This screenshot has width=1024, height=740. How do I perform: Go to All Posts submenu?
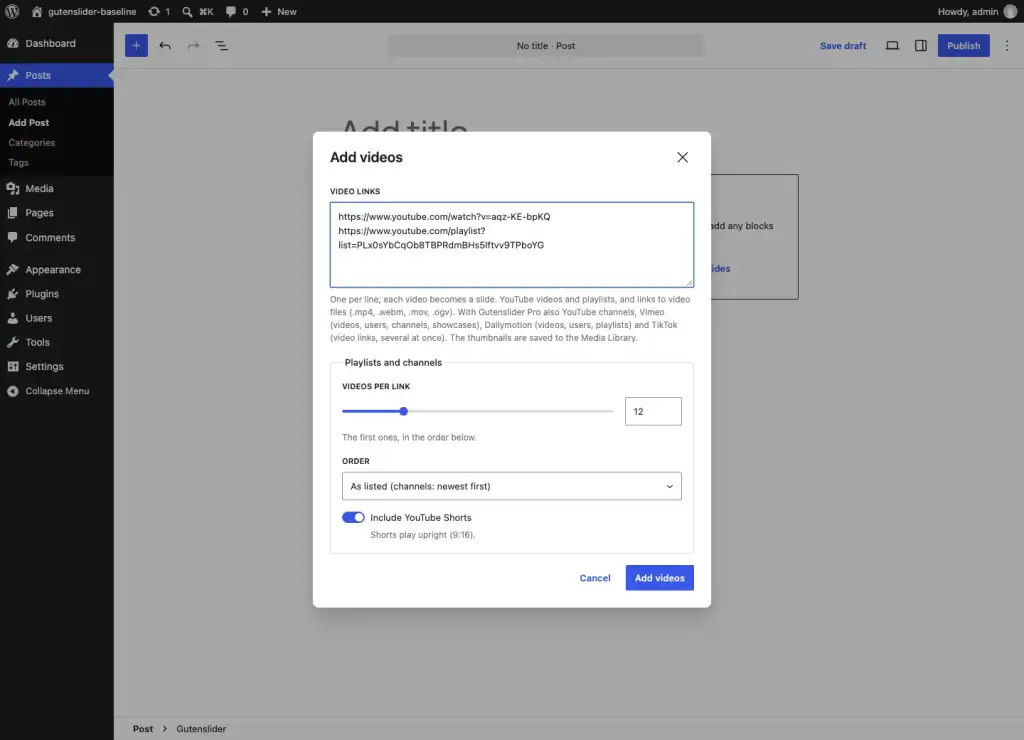pos(27,102)
